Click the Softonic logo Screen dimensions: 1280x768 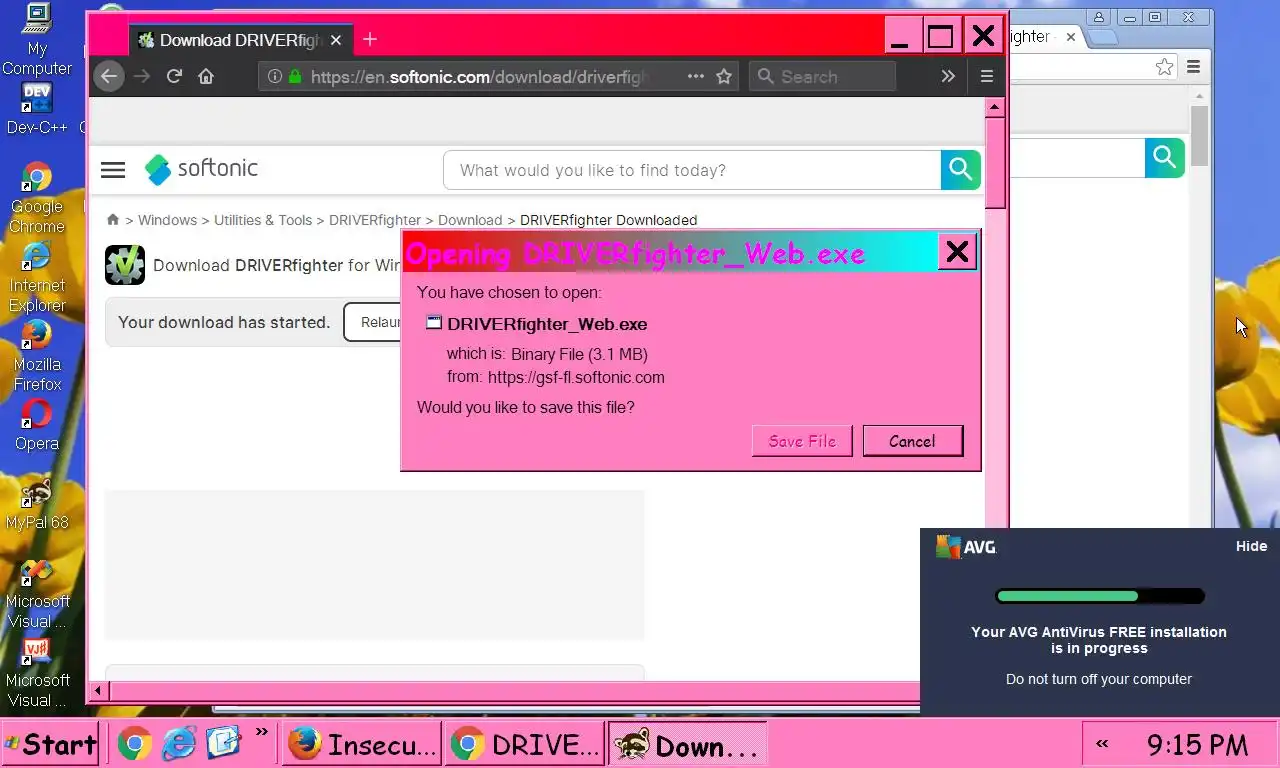point(201,169)
